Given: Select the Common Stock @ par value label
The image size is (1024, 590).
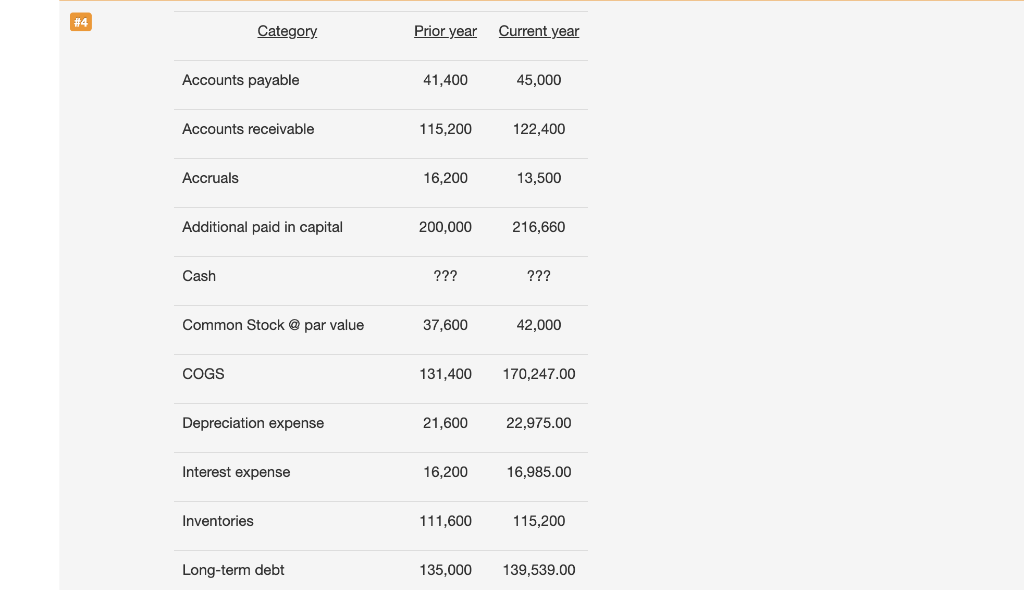Looking at the screenshot, I should coord(273,325).
